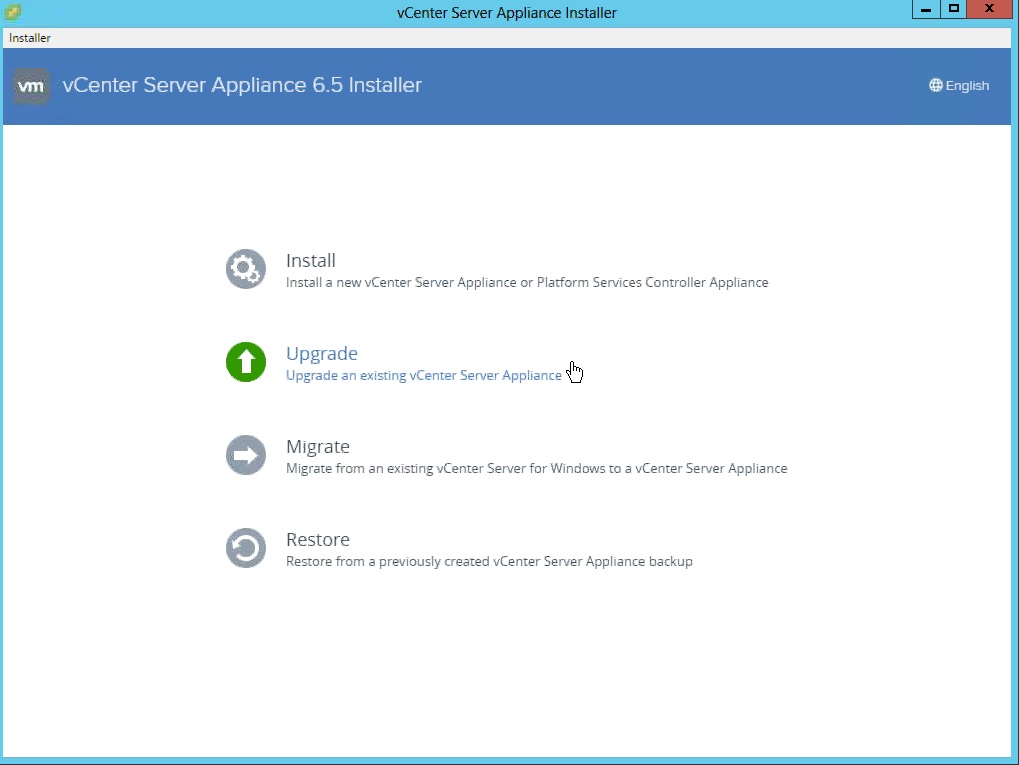Open the Installer menu

coord(30,38)
